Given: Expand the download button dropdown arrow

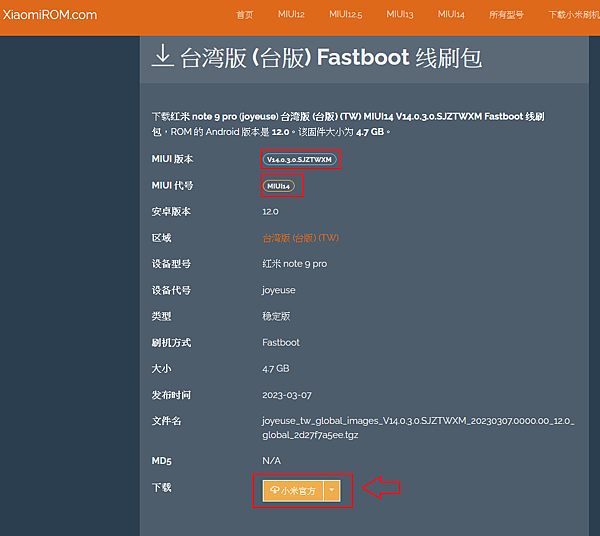Looking at the screenshot, I should point(332,491).
